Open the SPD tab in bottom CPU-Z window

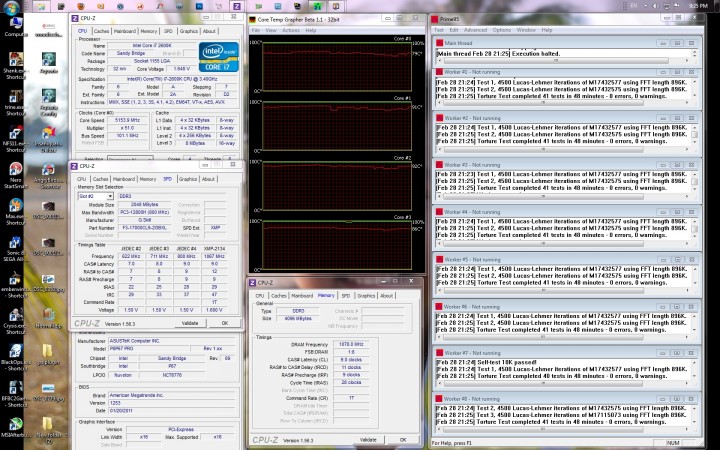click(345, 296)
